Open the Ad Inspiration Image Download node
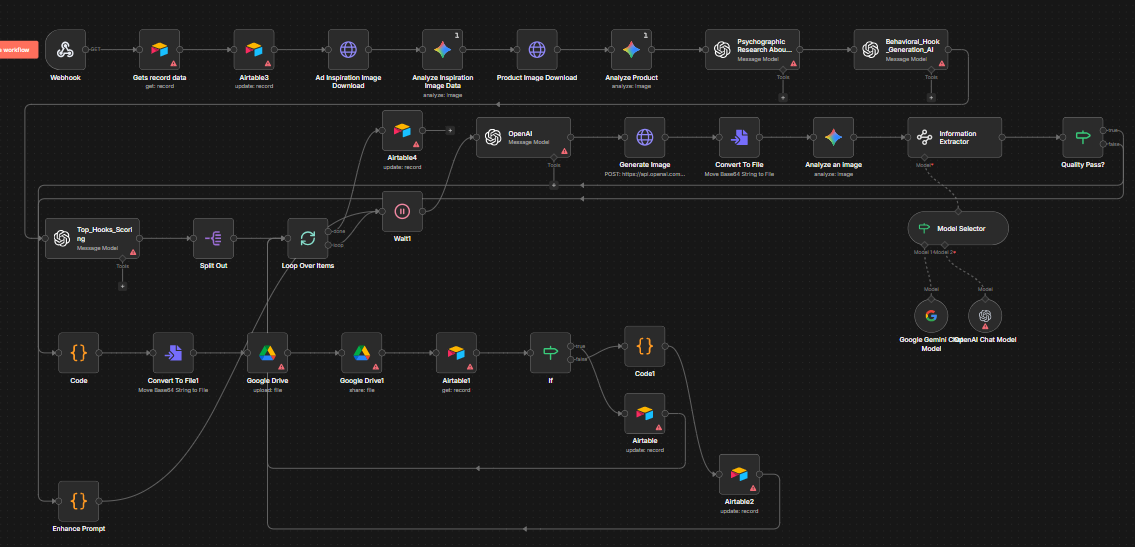 point(348,49)
